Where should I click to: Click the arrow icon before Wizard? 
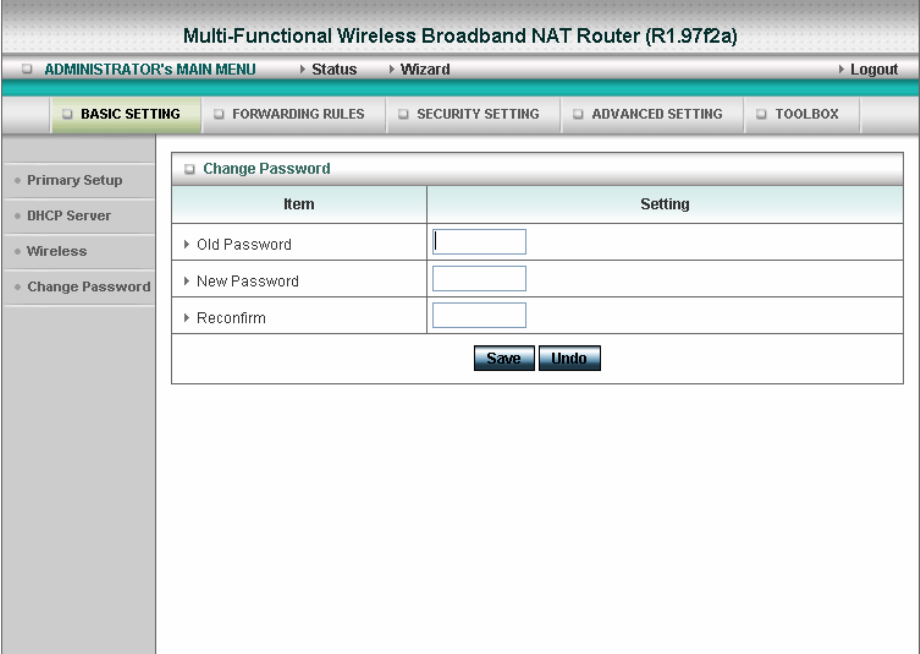(x=391, y=69)
